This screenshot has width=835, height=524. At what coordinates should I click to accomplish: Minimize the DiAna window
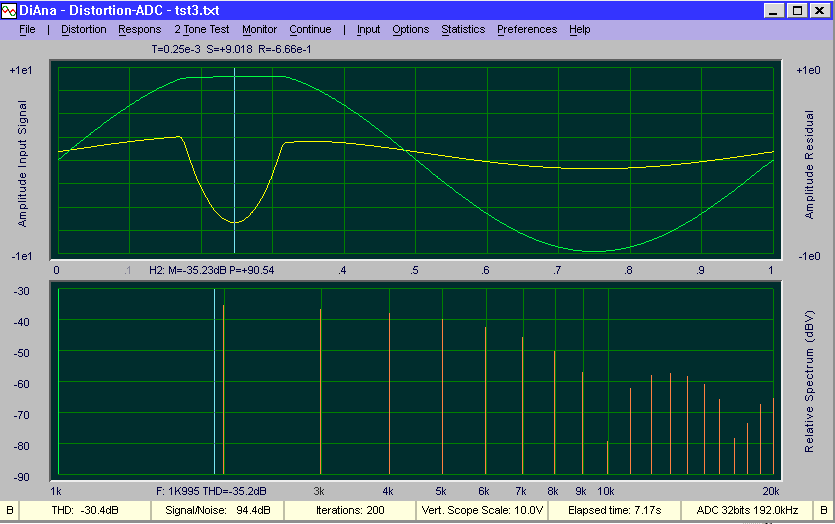(x=774, y=11)
